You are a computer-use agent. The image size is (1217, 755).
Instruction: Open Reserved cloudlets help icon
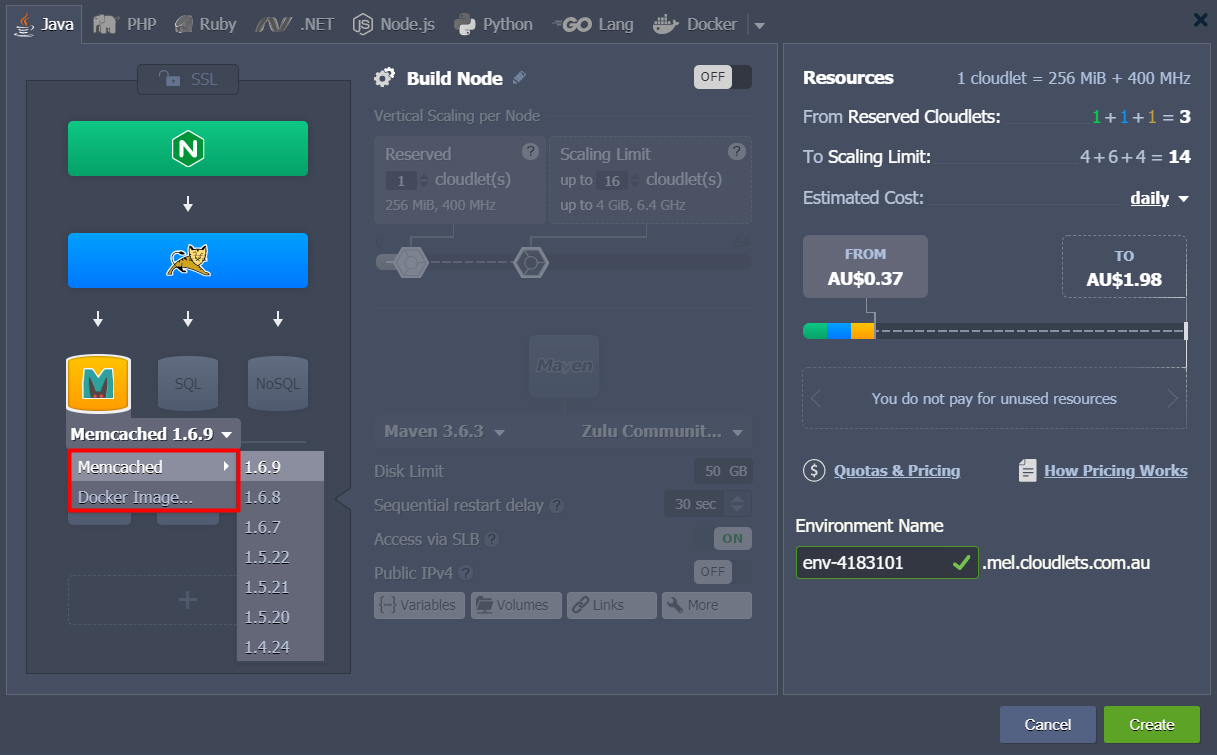[x=531, y=152]
